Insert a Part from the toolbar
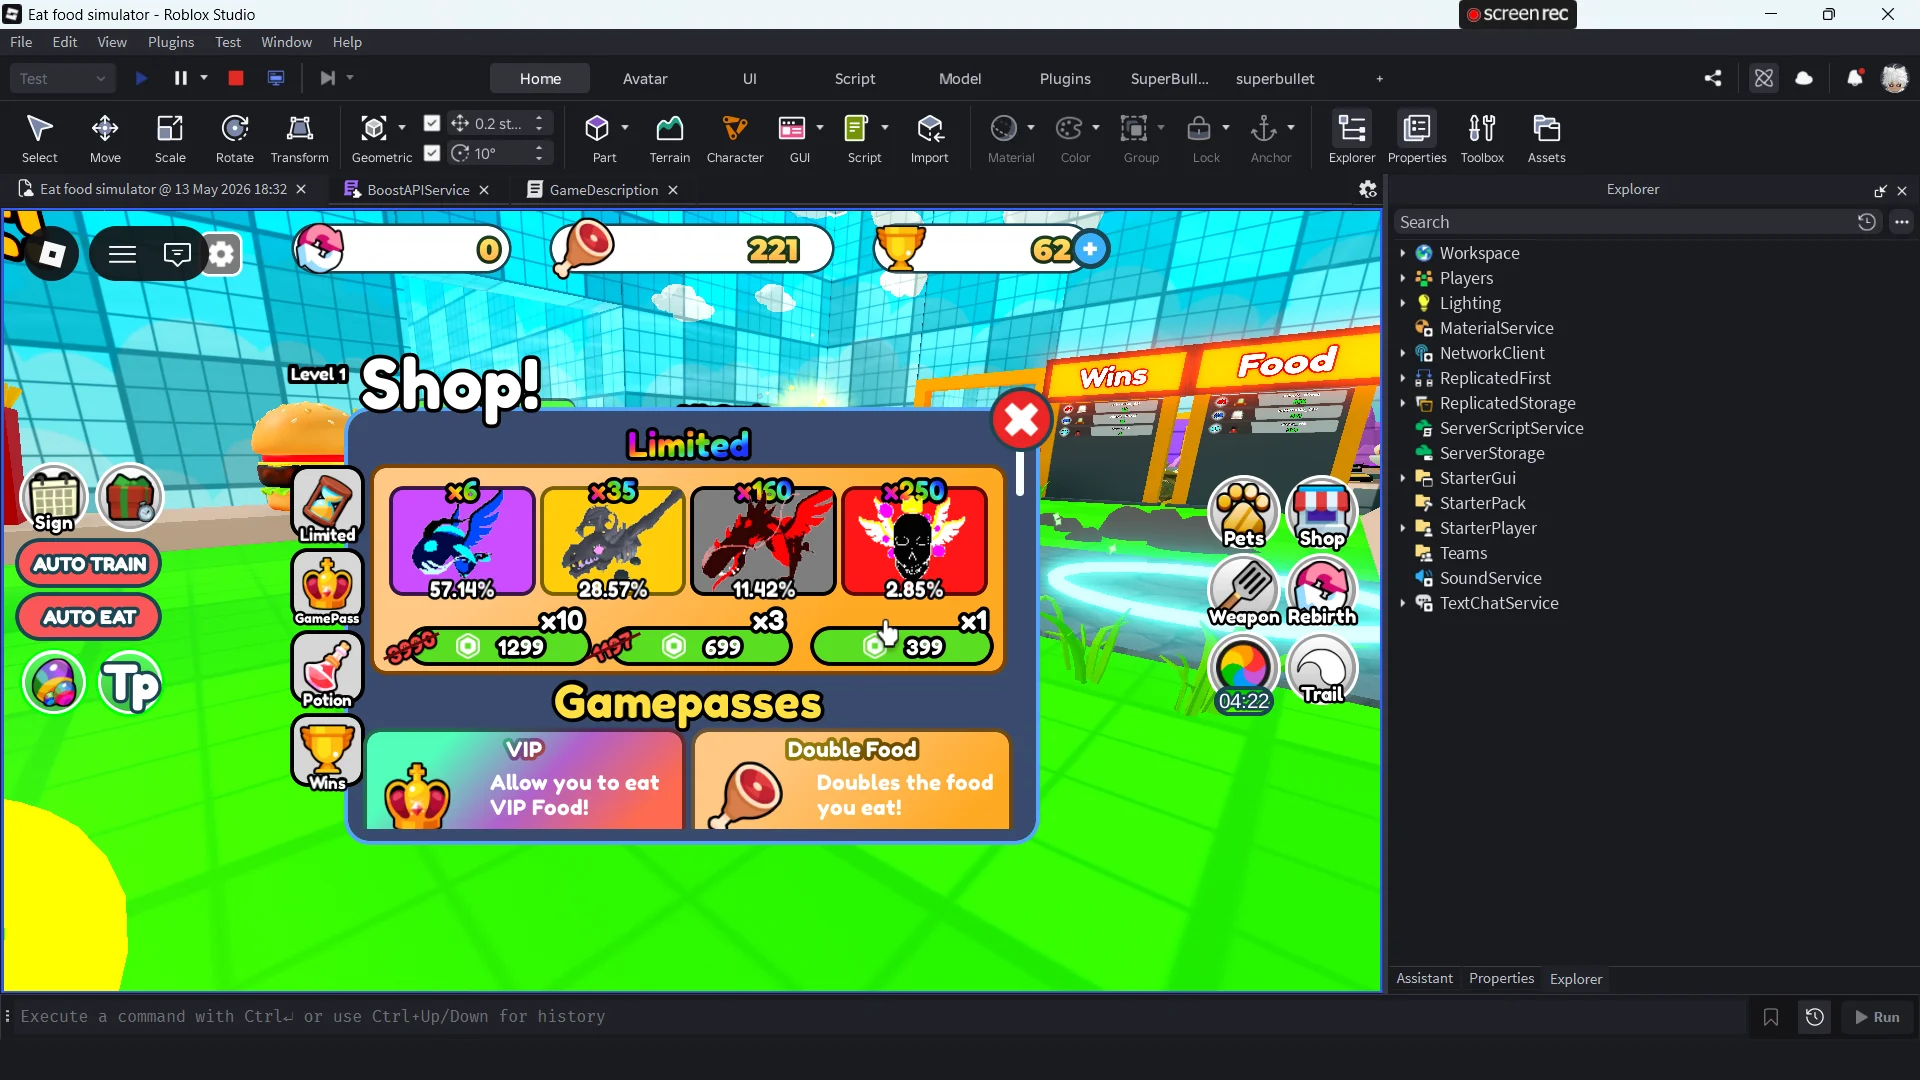The height and width of the screenshot is (1080, 1920). click(x=598, y=138)
